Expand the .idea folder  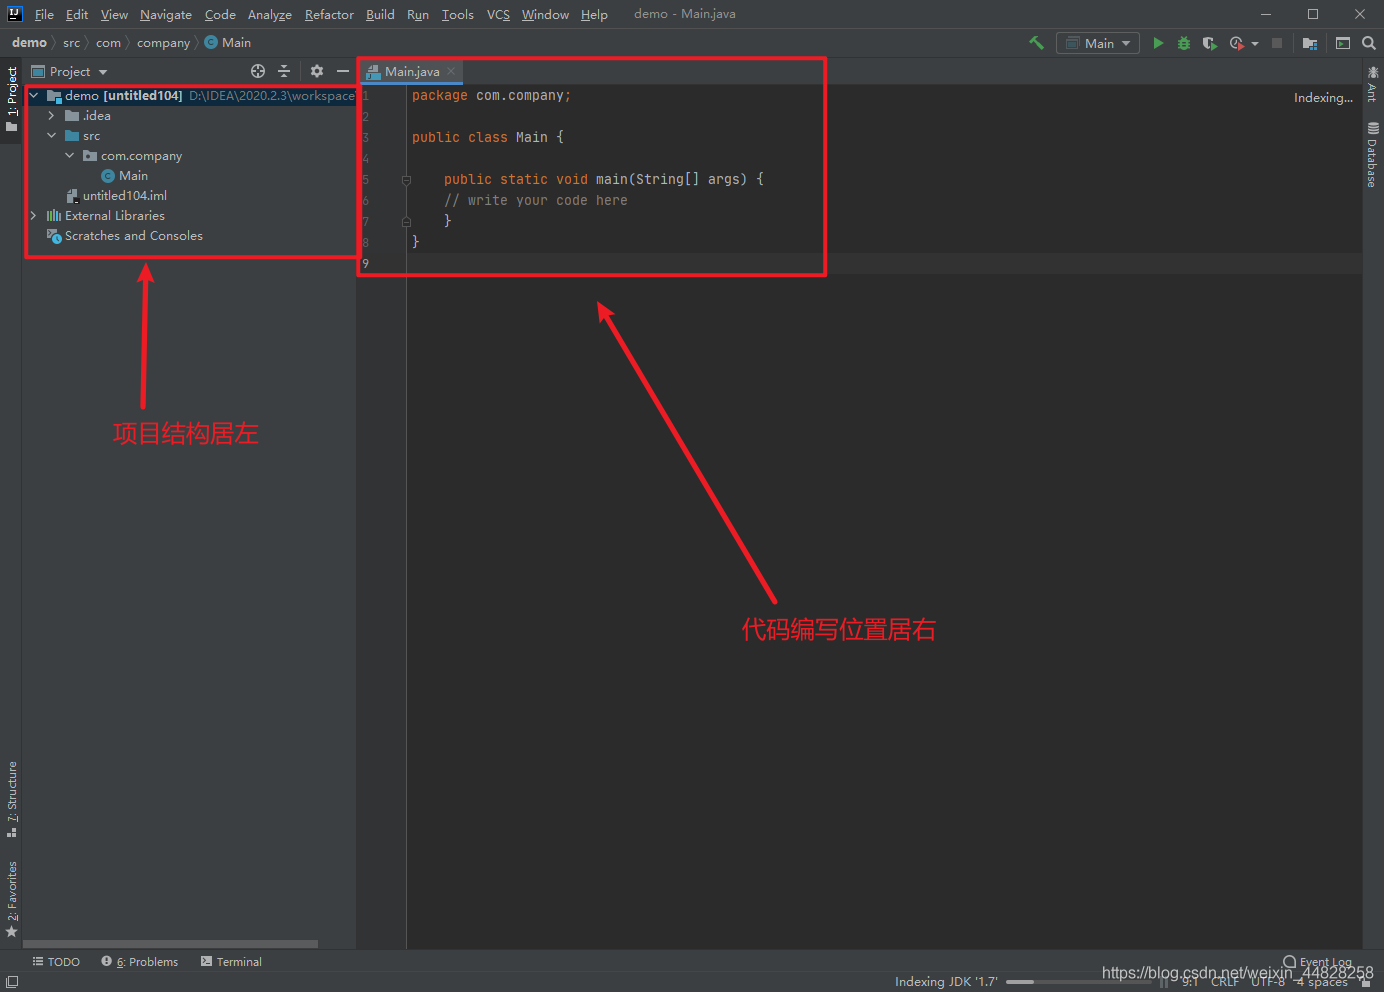[x=52, y=116]
